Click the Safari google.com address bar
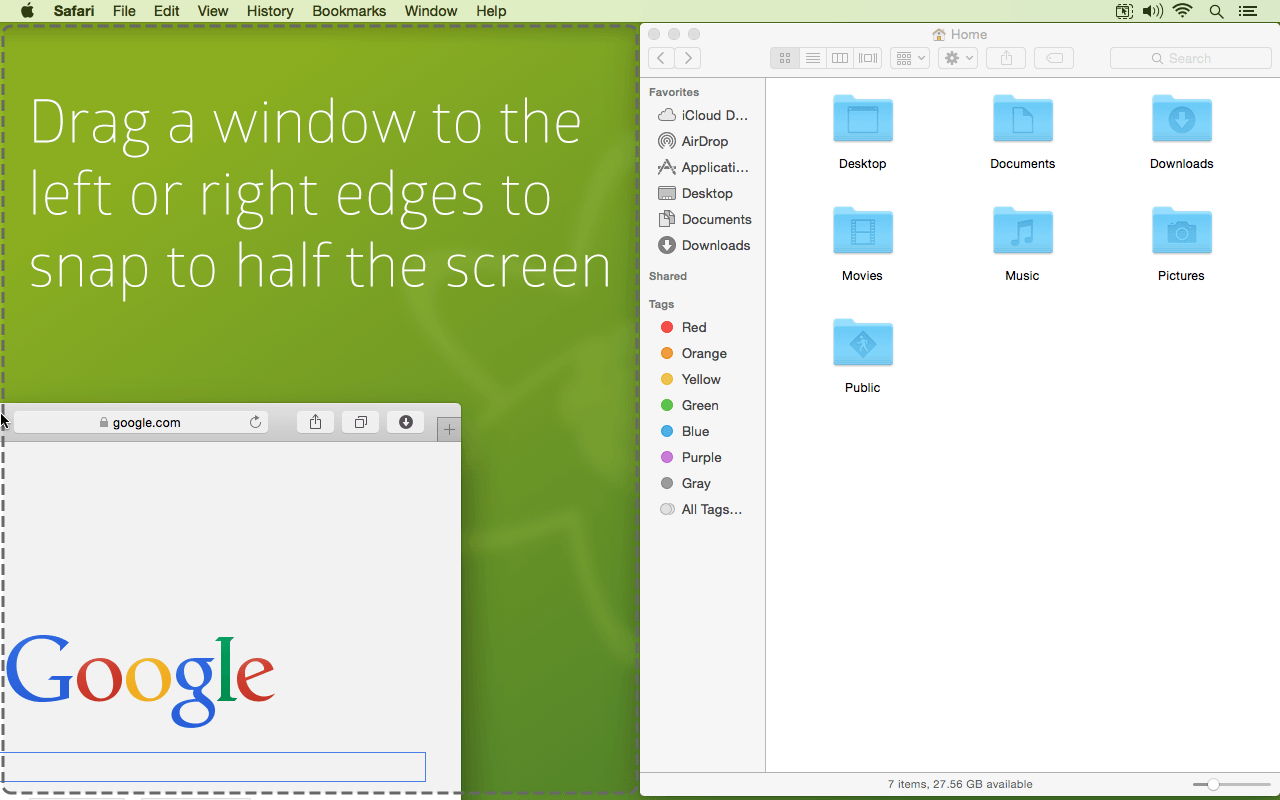 click(x=142, y=422)
